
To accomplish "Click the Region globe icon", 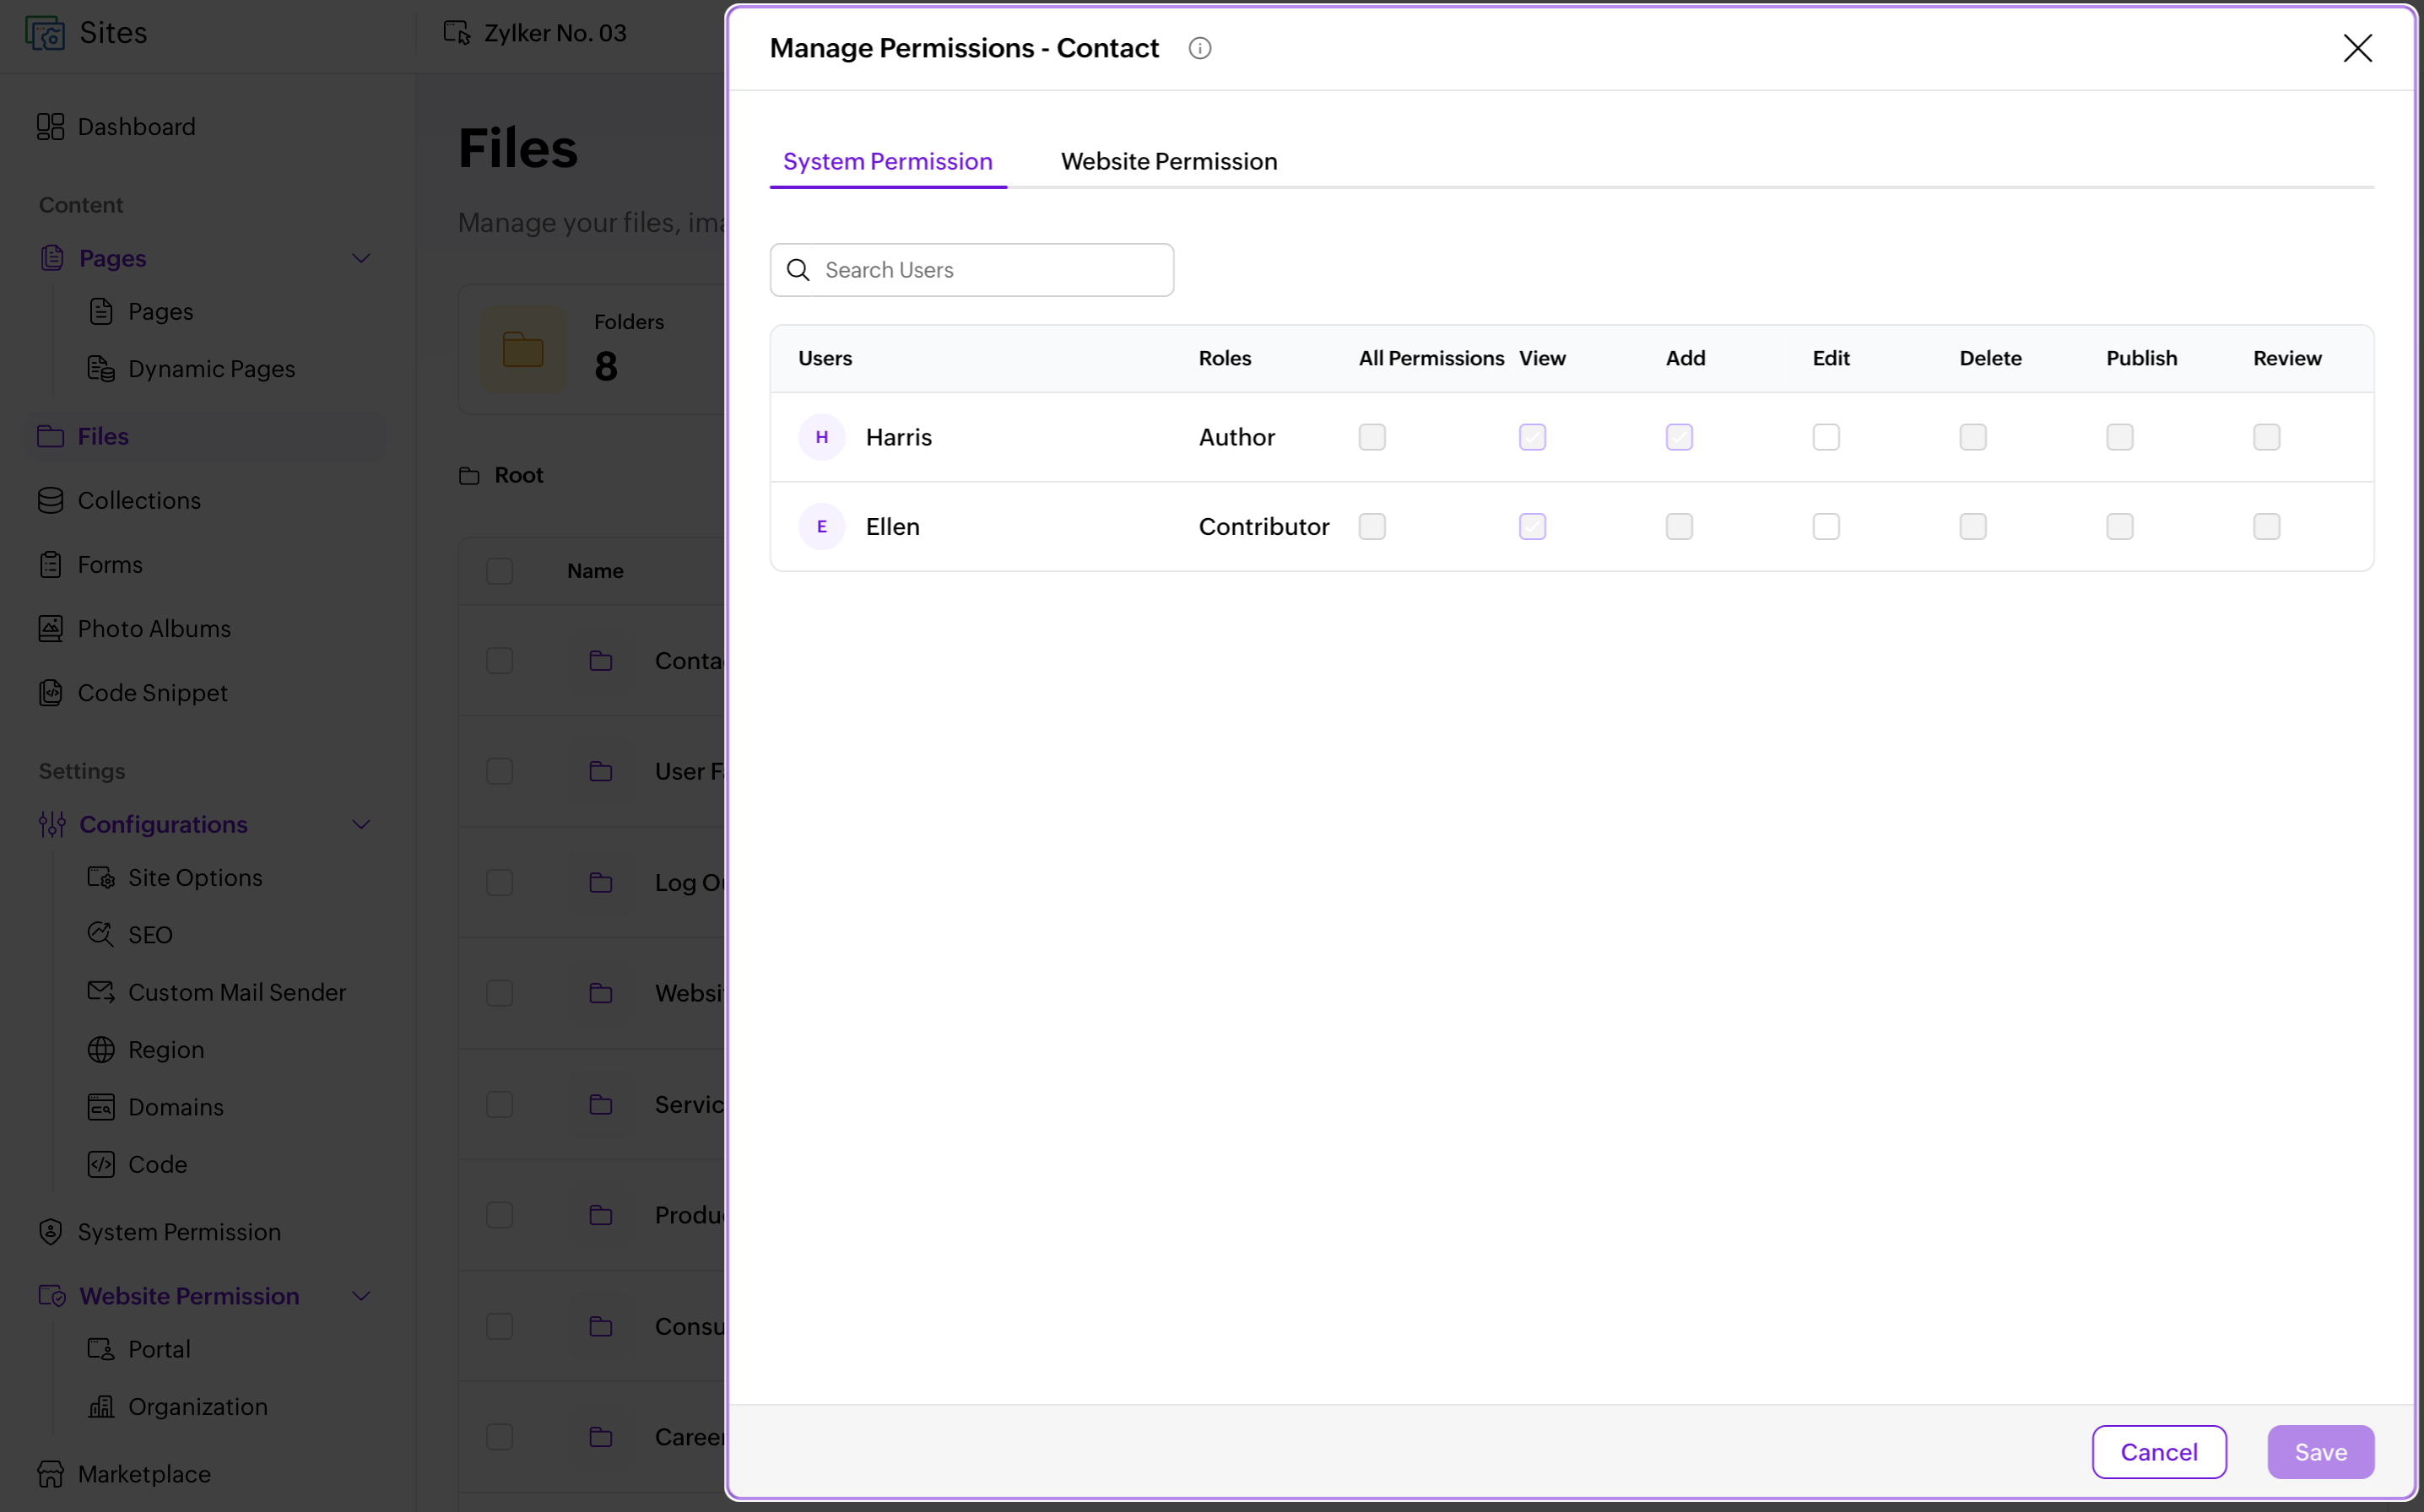I will tap(101, 1049).
